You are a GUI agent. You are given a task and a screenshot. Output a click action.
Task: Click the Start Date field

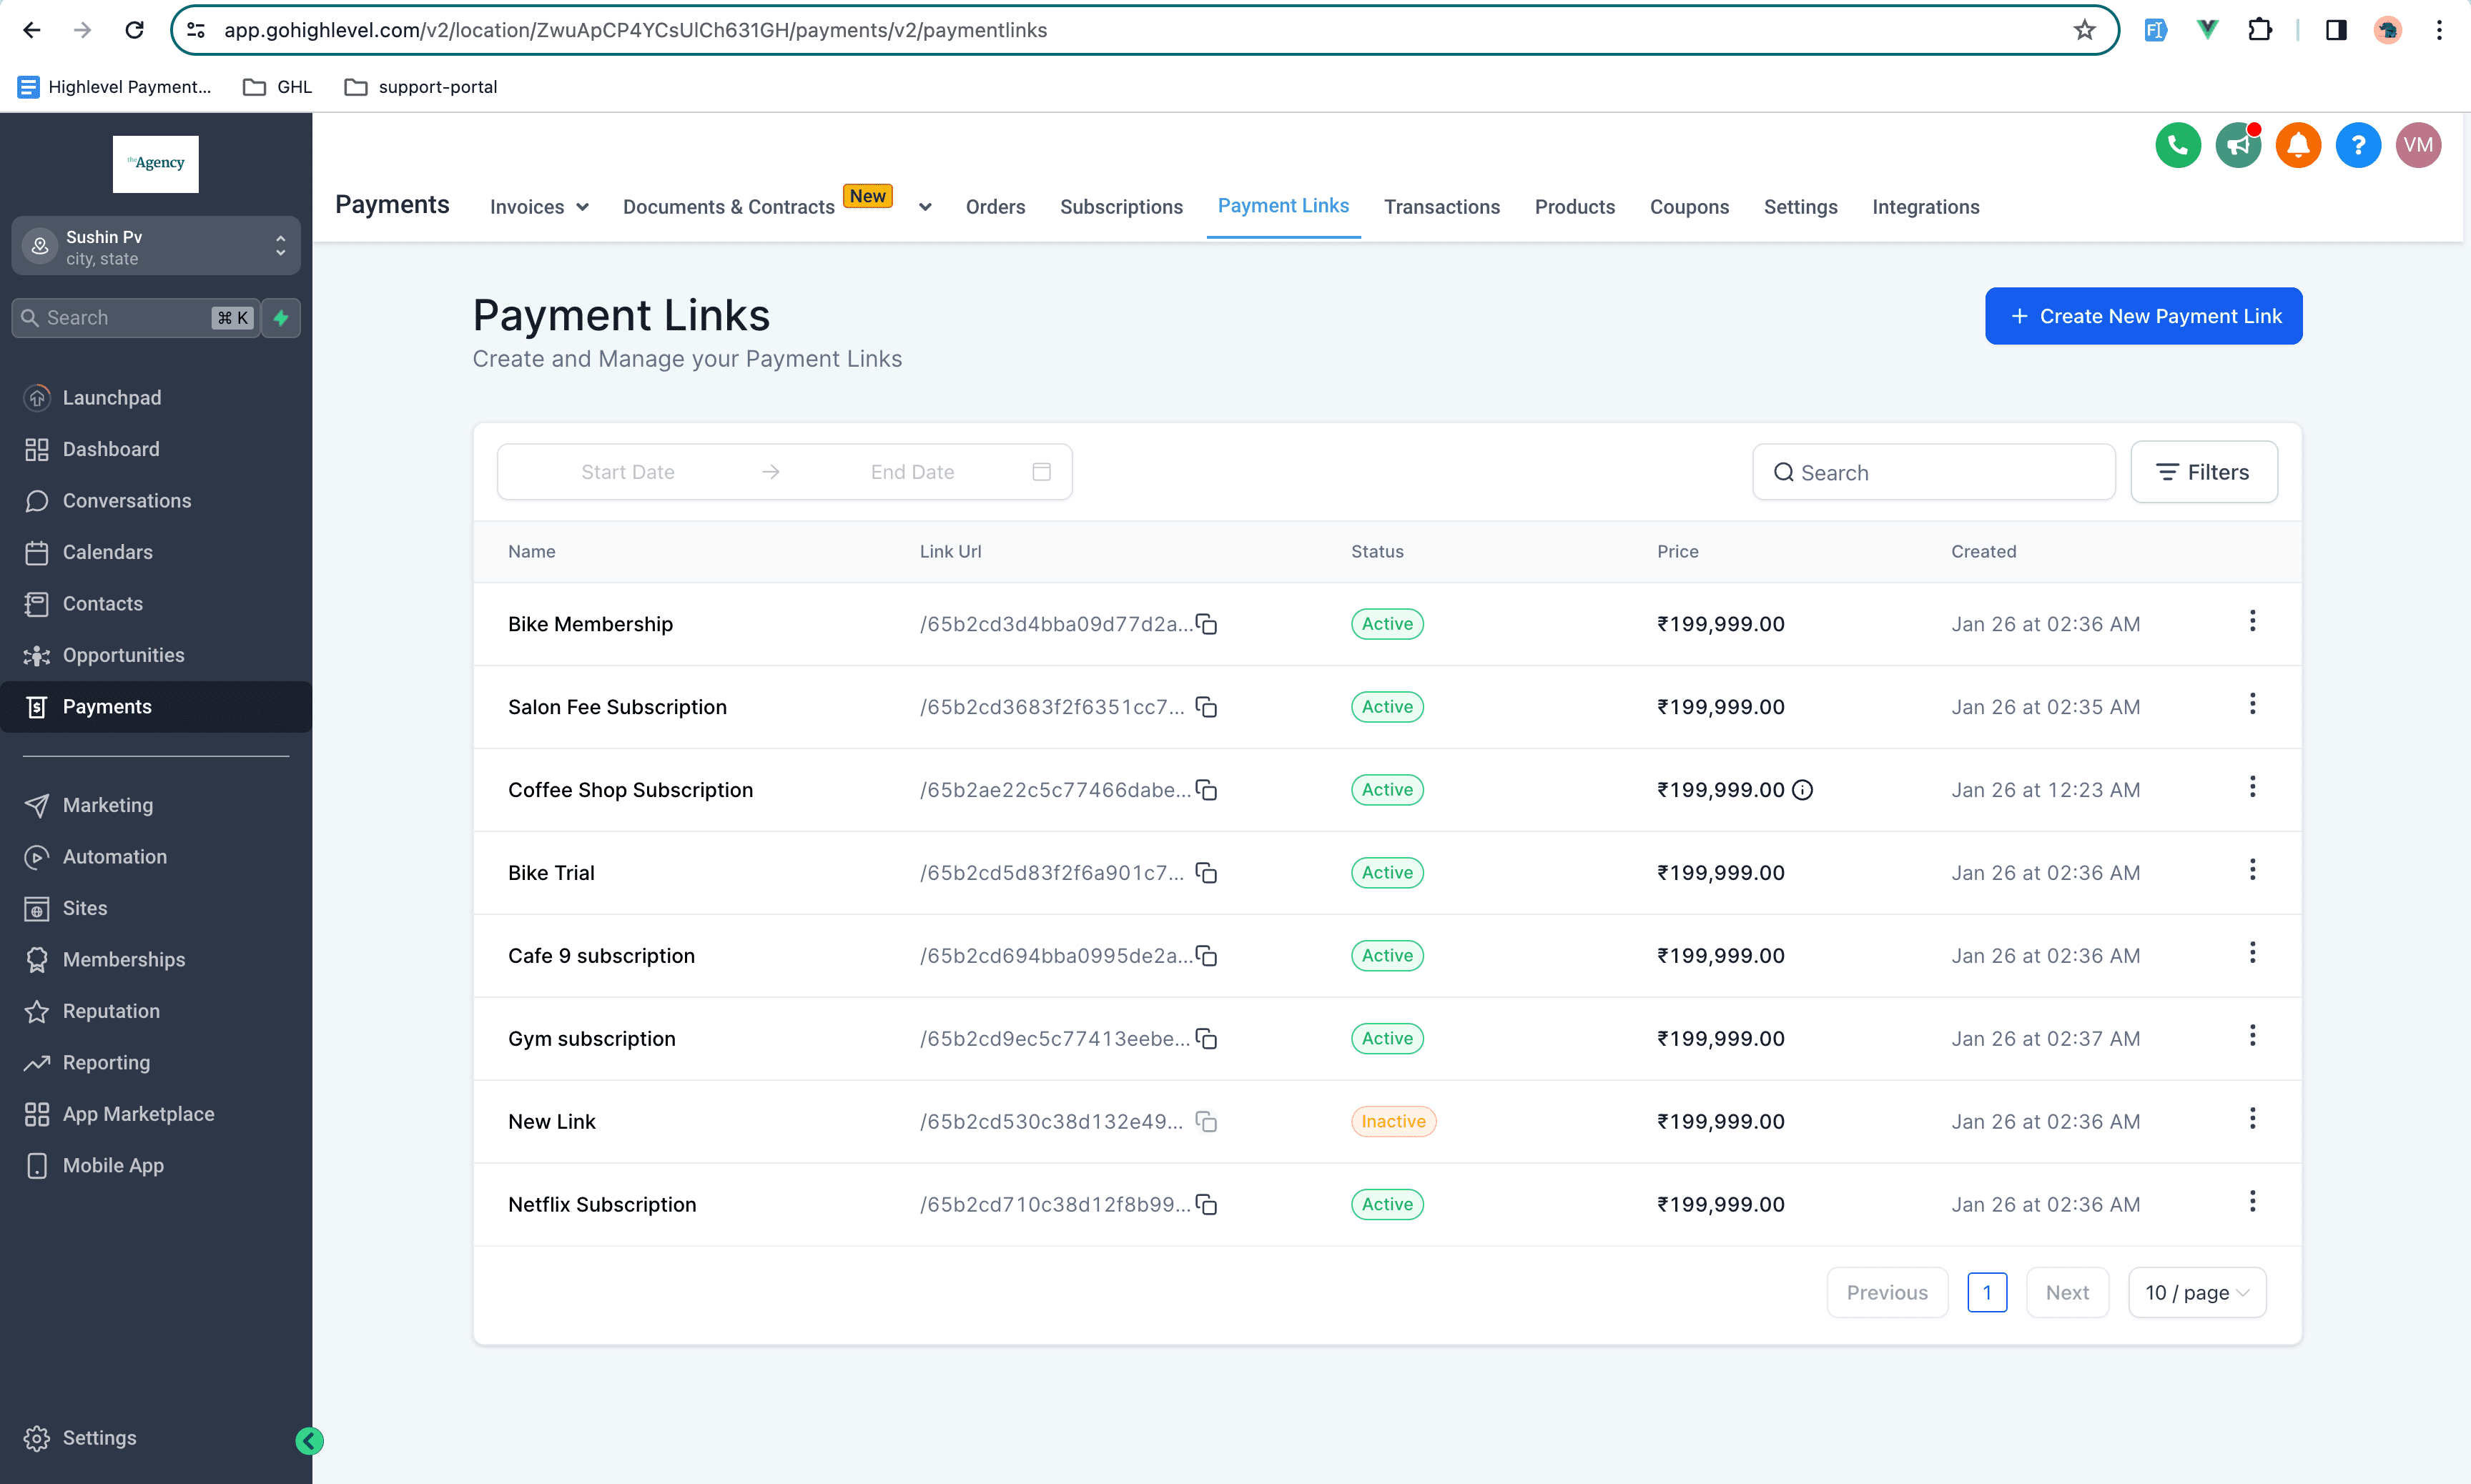coord(627,472)
